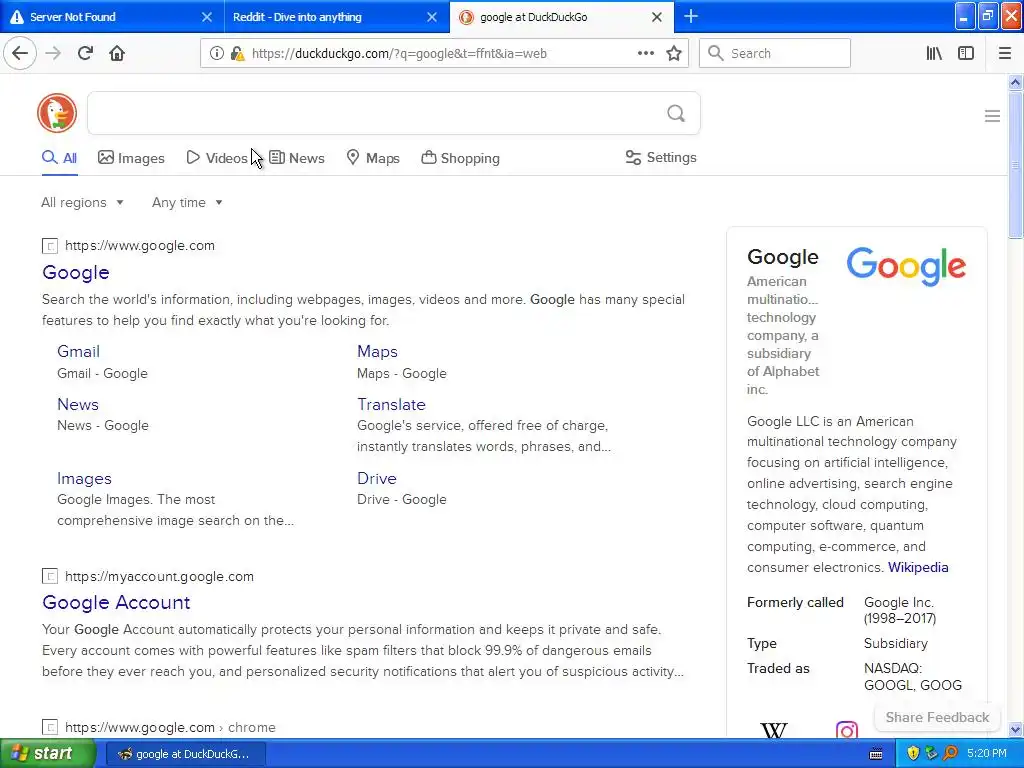Image resolution: width=1024 pixels, height=768 pixels.
Task: Open the Translate sitelink
Action: pyautogui.click(x=391, y=404)
